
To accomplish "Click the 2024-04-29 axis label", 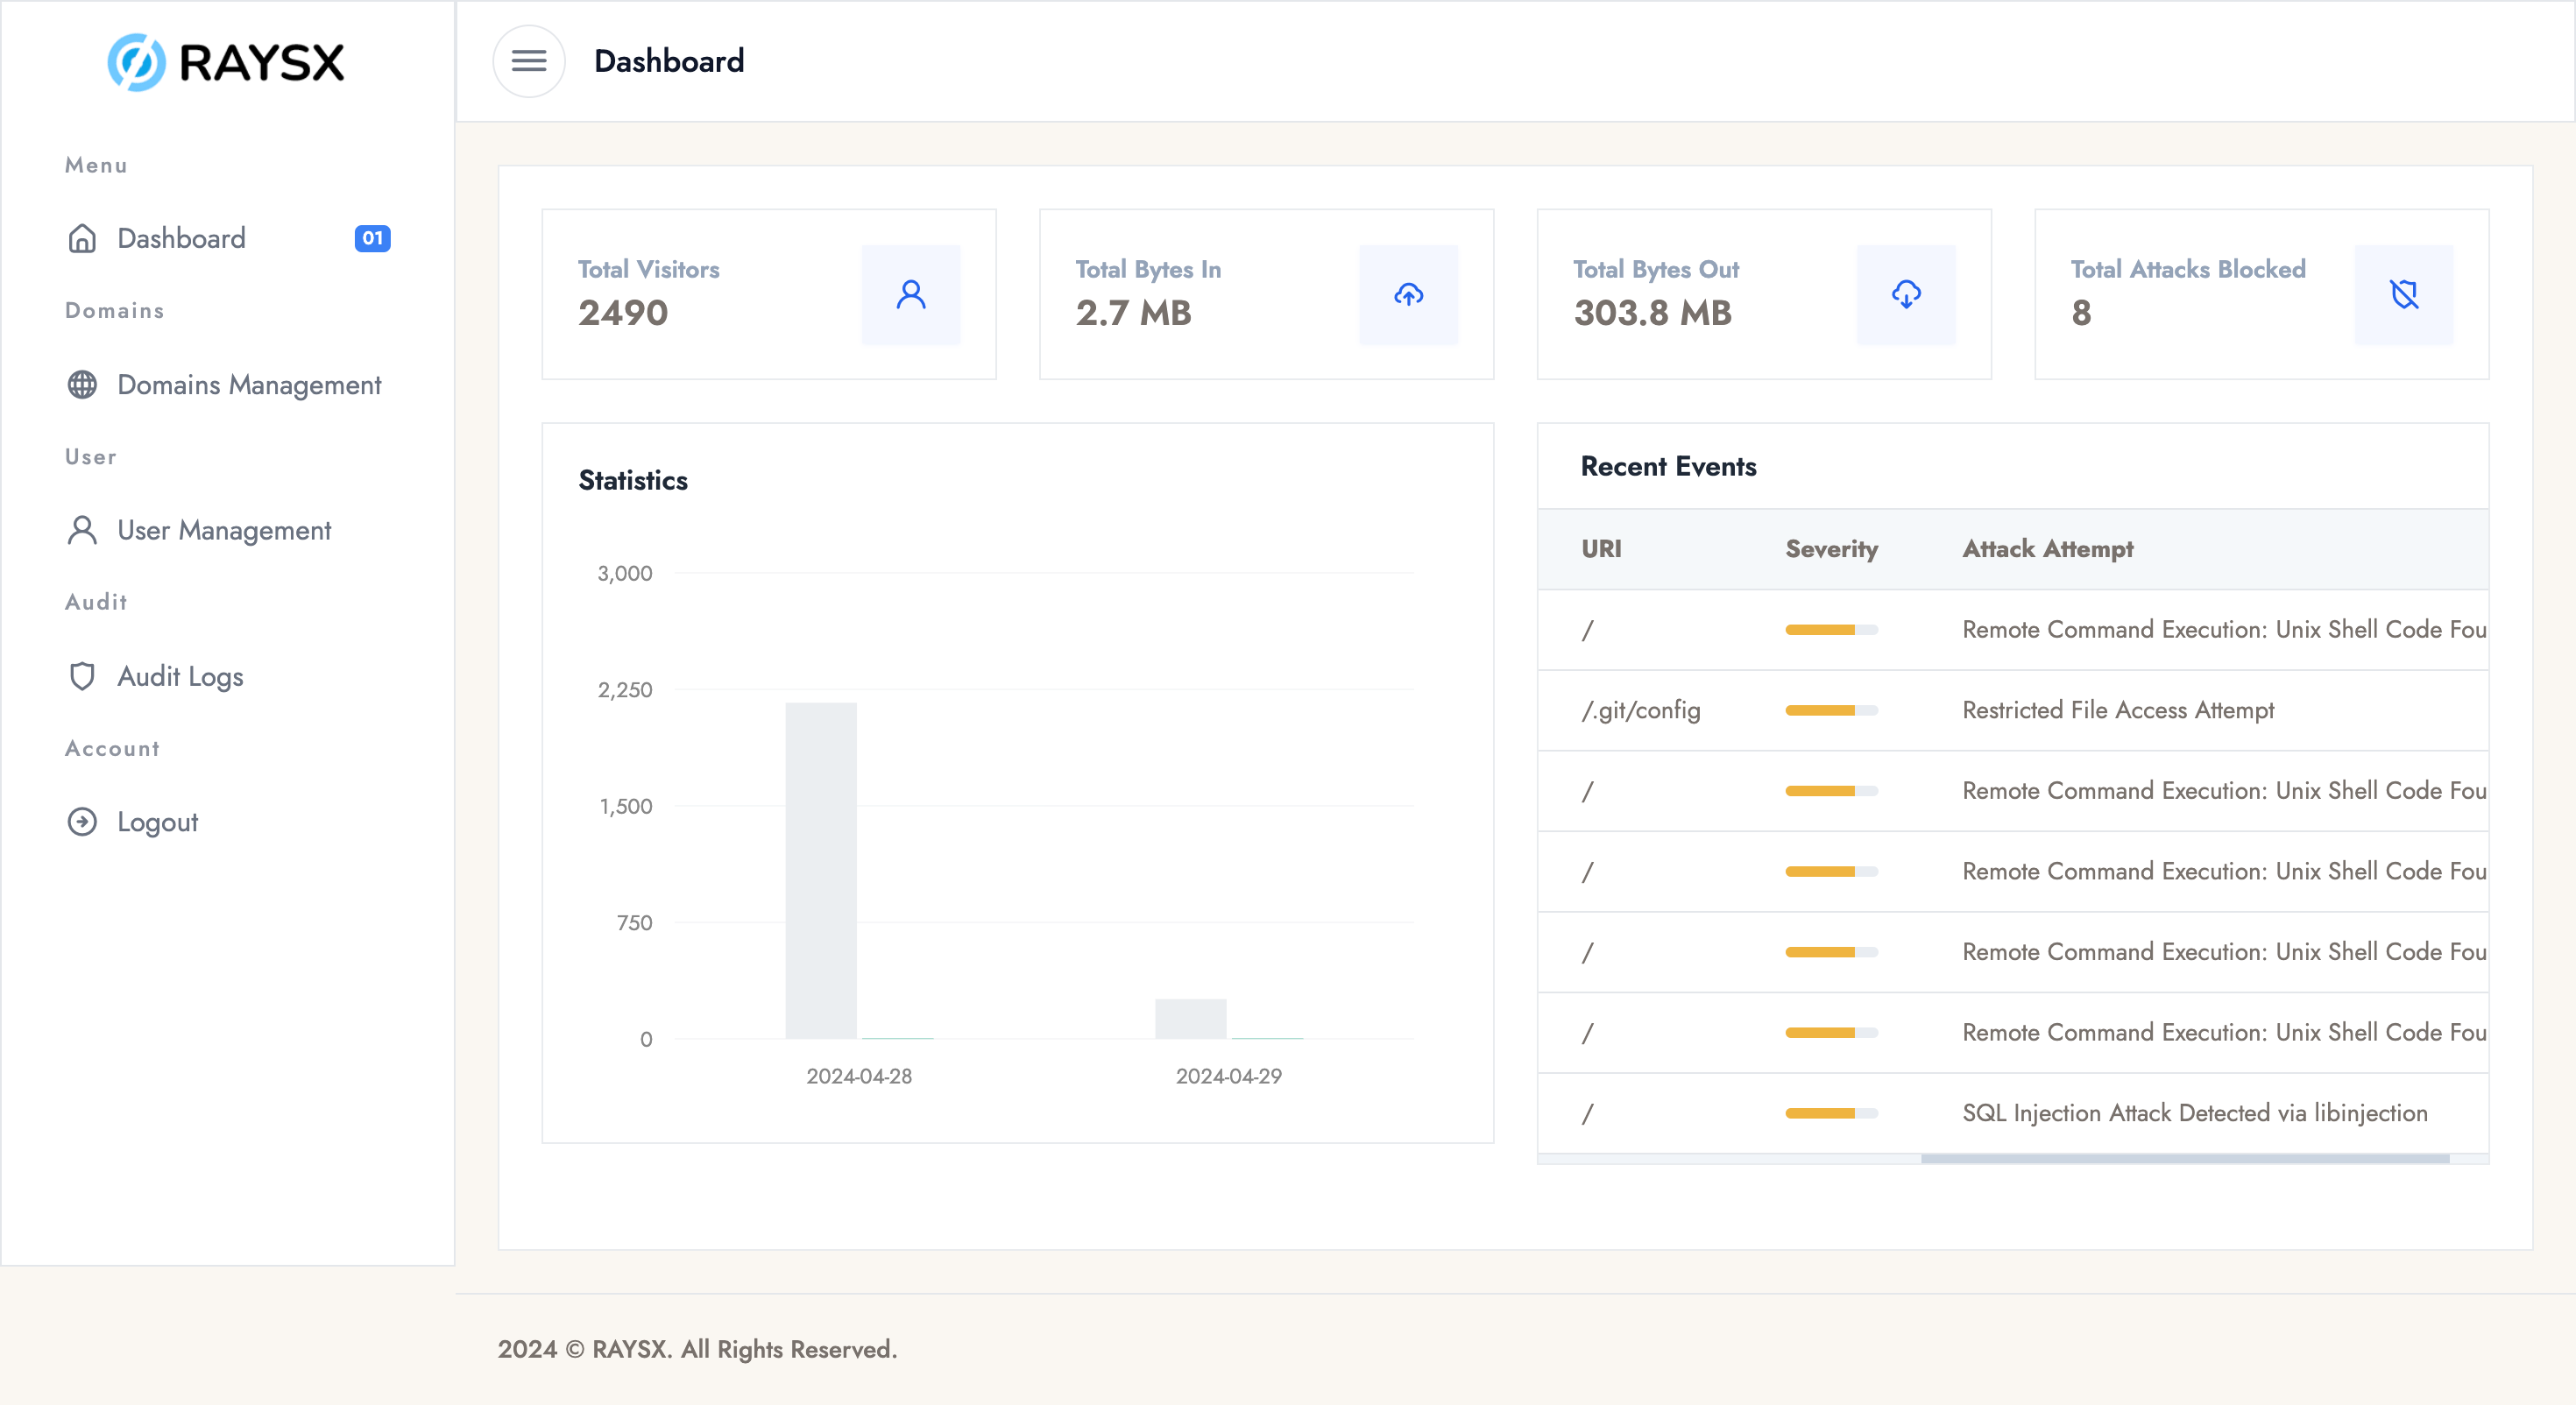I will 1228,1076.
